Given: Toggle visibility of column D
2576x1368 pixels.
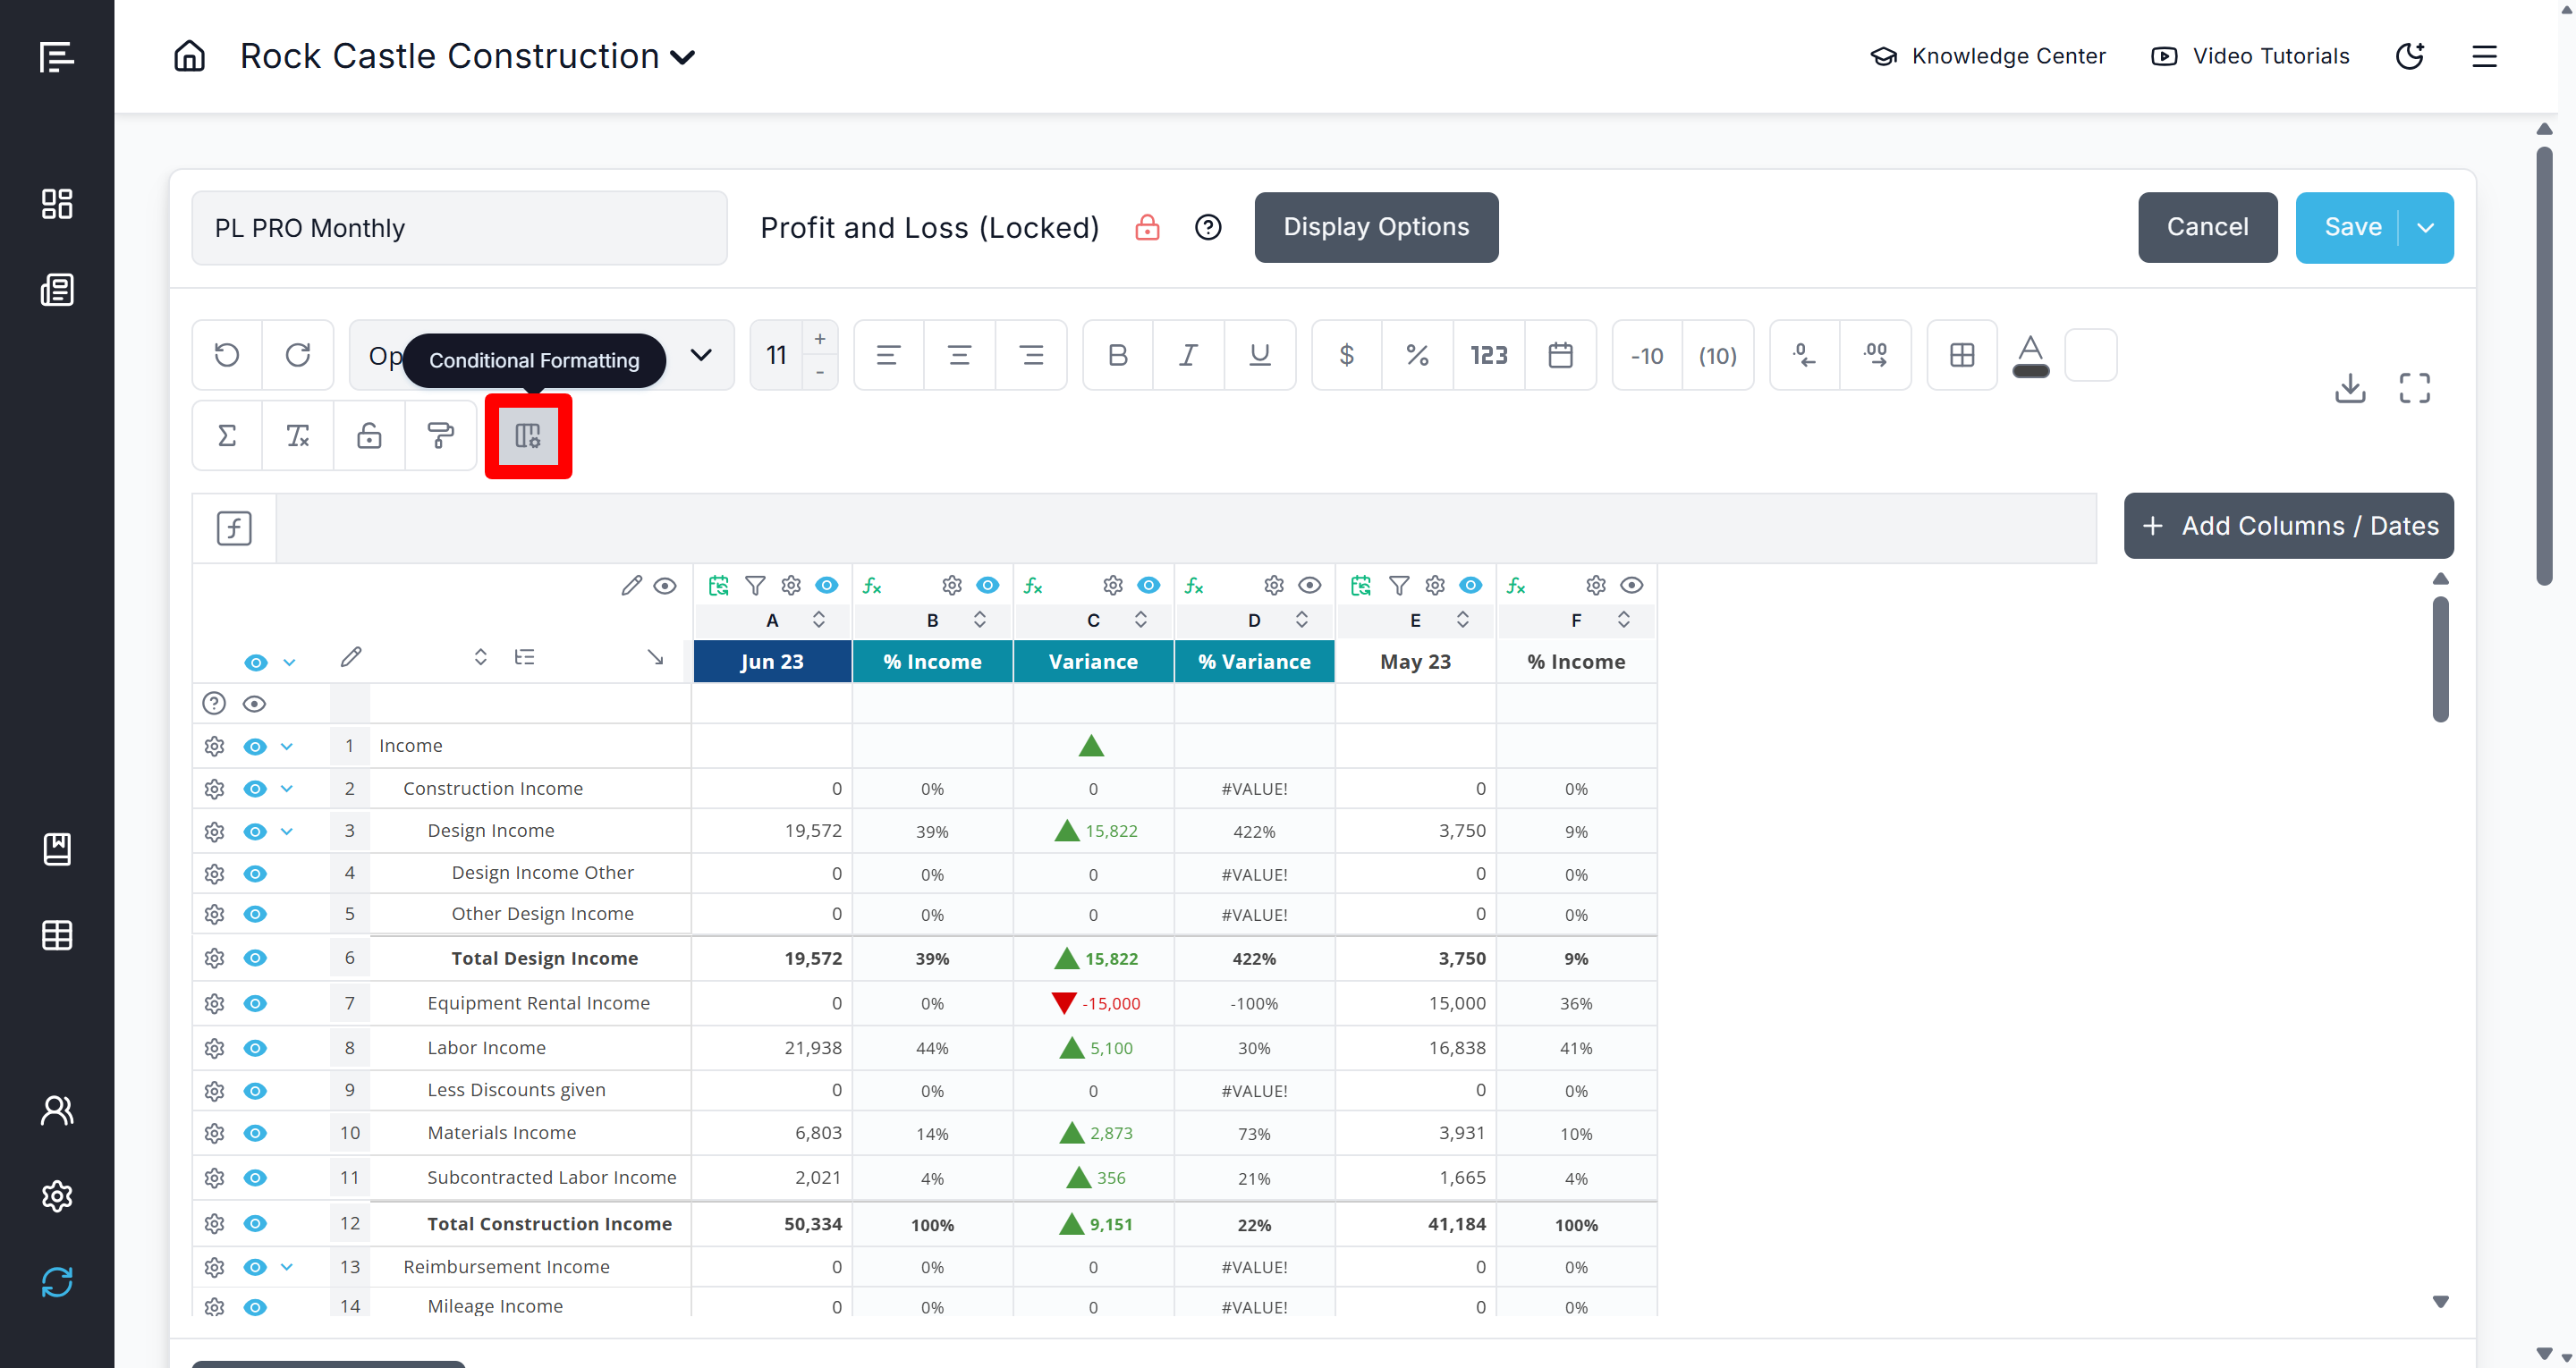Looking at the screenshot, I should pyautogui.click(x=1309, y=585).
